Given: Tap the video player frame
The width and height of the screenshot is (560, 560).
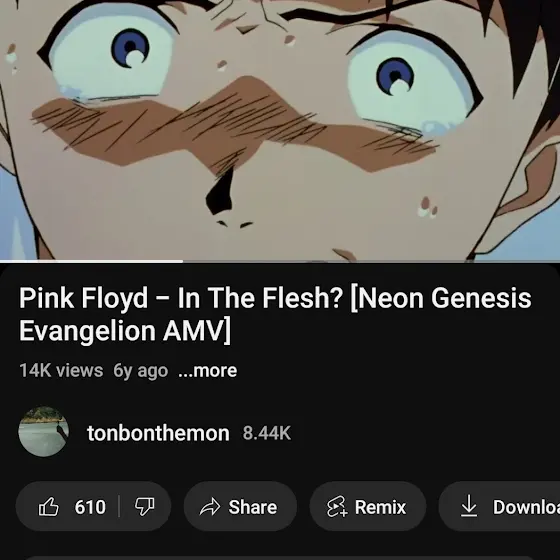Looking at the screenshot, I should point(280,130).
